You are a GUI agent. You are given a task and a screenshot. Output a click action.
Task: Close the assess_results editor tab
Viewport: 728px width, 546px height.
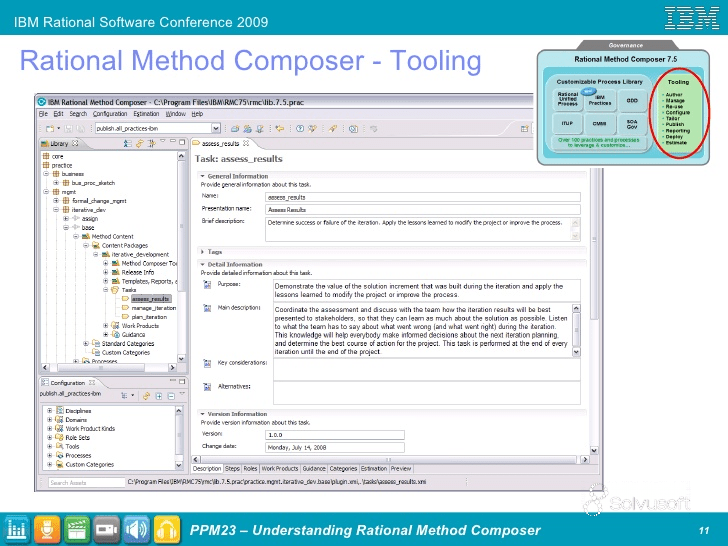point(247,143)
